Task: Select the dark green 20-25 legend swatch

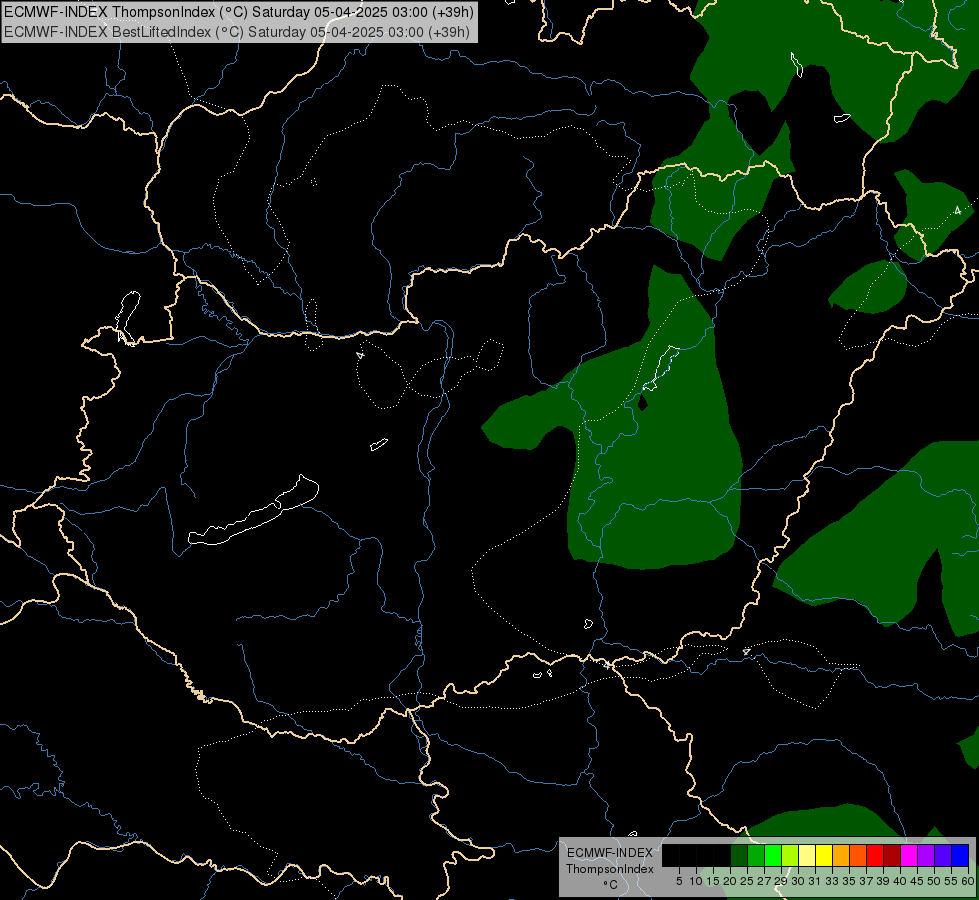Action: [739, 855]
